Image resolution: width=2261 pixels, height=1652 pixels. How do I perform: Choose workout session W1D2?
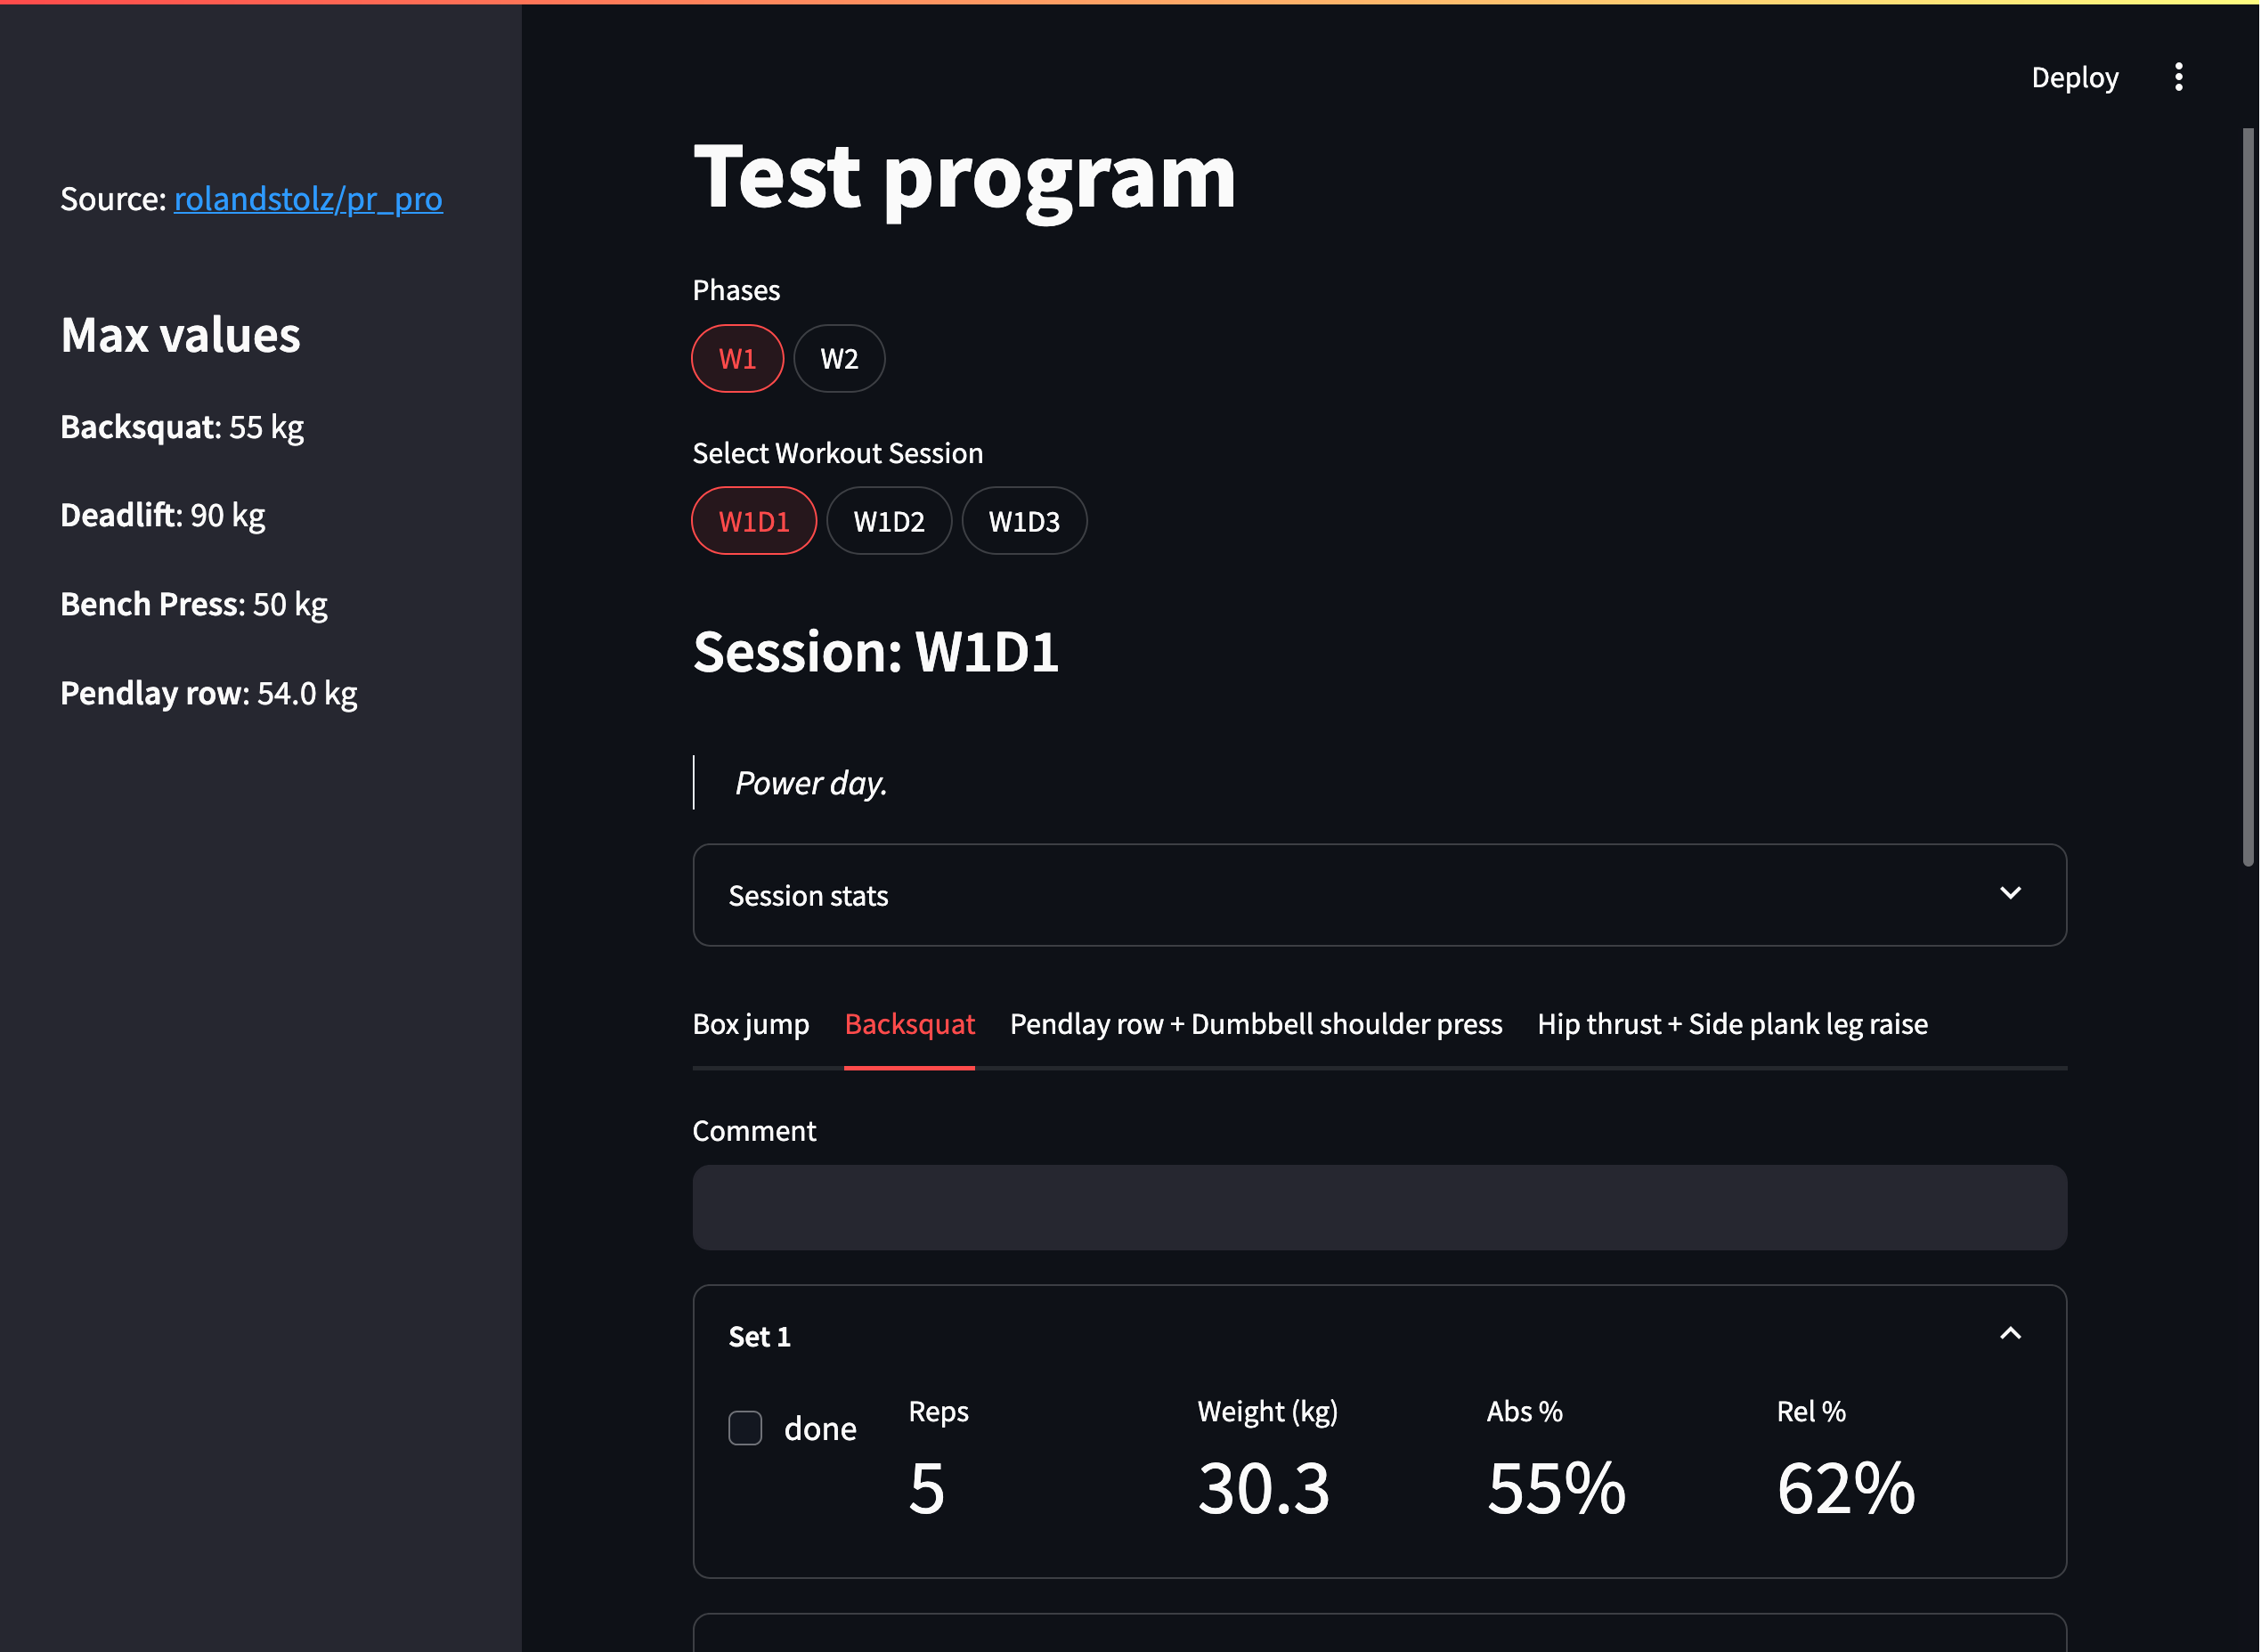pos(889,521)
